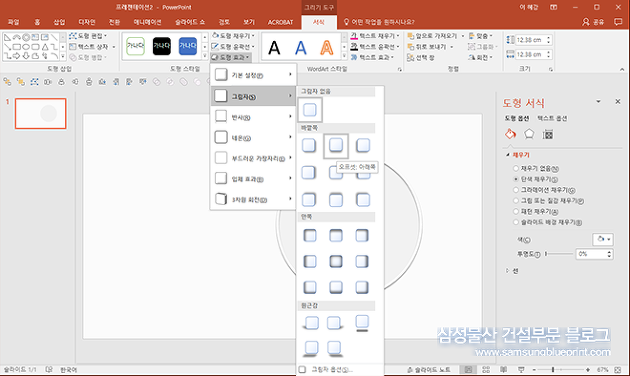
Task: Select Pattern fill (패턴 채우기) radio button
Action: coord(516,211)
